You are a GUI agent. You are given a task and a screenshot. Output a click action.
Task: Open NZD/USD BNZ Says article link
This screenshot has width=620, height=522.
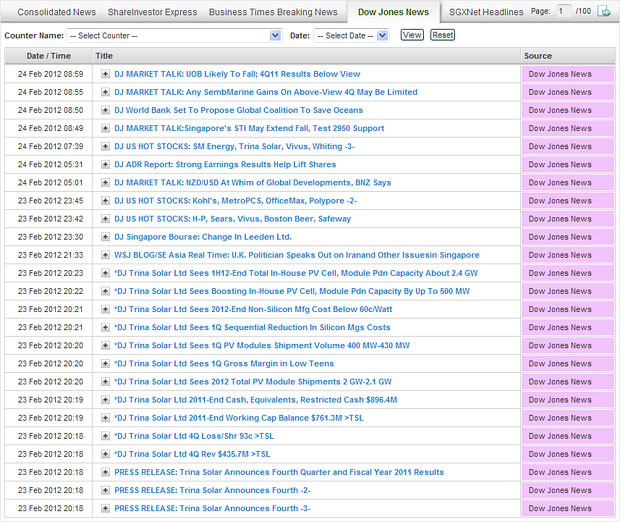(253, 182)
